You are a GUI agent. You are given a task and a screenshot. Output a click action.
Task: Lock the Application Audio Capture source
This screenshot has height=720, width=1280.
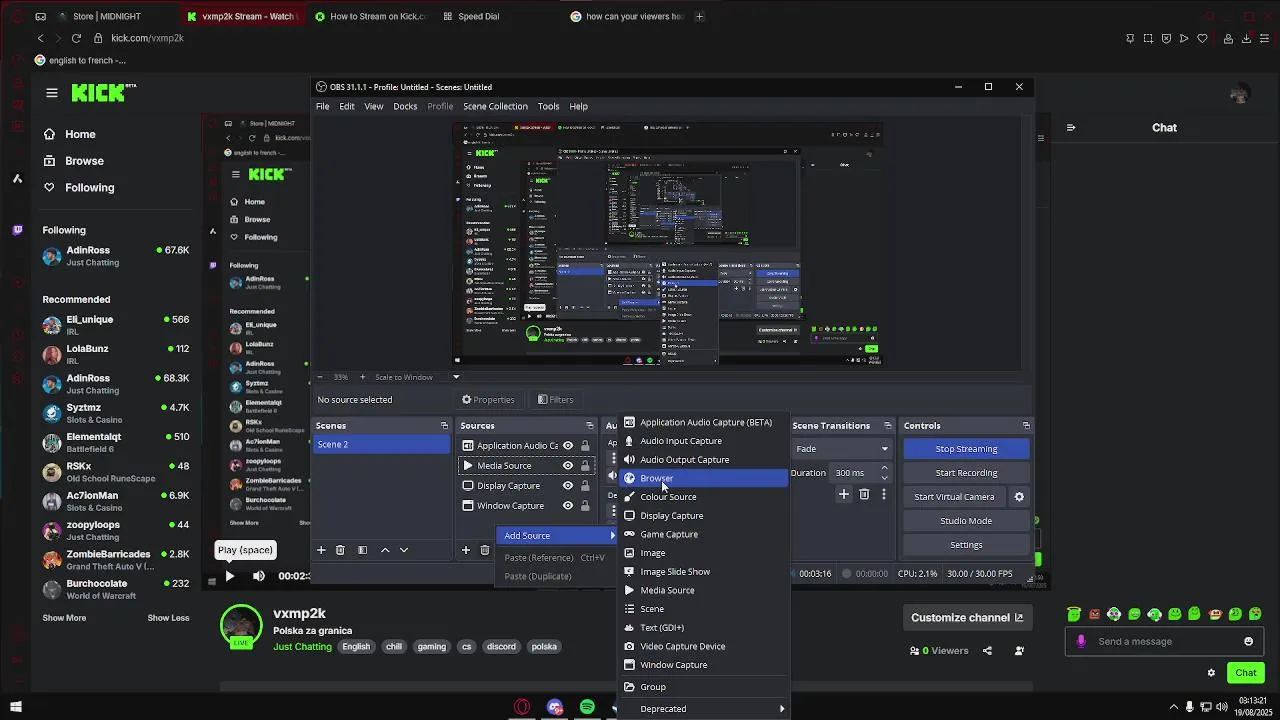tap(585, 446)
